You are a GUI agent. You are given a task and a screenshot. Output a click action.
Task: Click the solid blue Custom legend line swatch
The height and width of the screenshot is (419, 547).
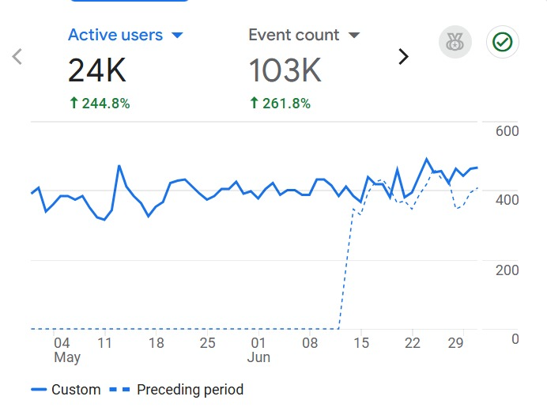coord(39,390)
